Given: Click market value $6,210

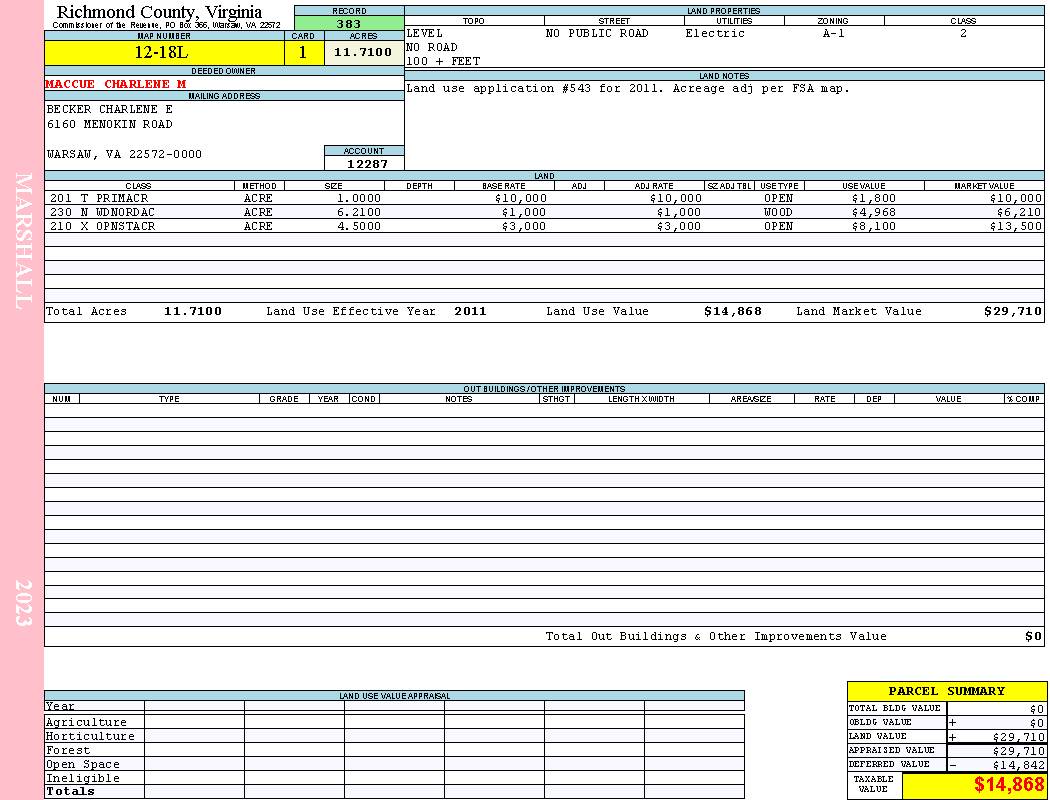Looking at the screenshot, I should point(1019,212).
